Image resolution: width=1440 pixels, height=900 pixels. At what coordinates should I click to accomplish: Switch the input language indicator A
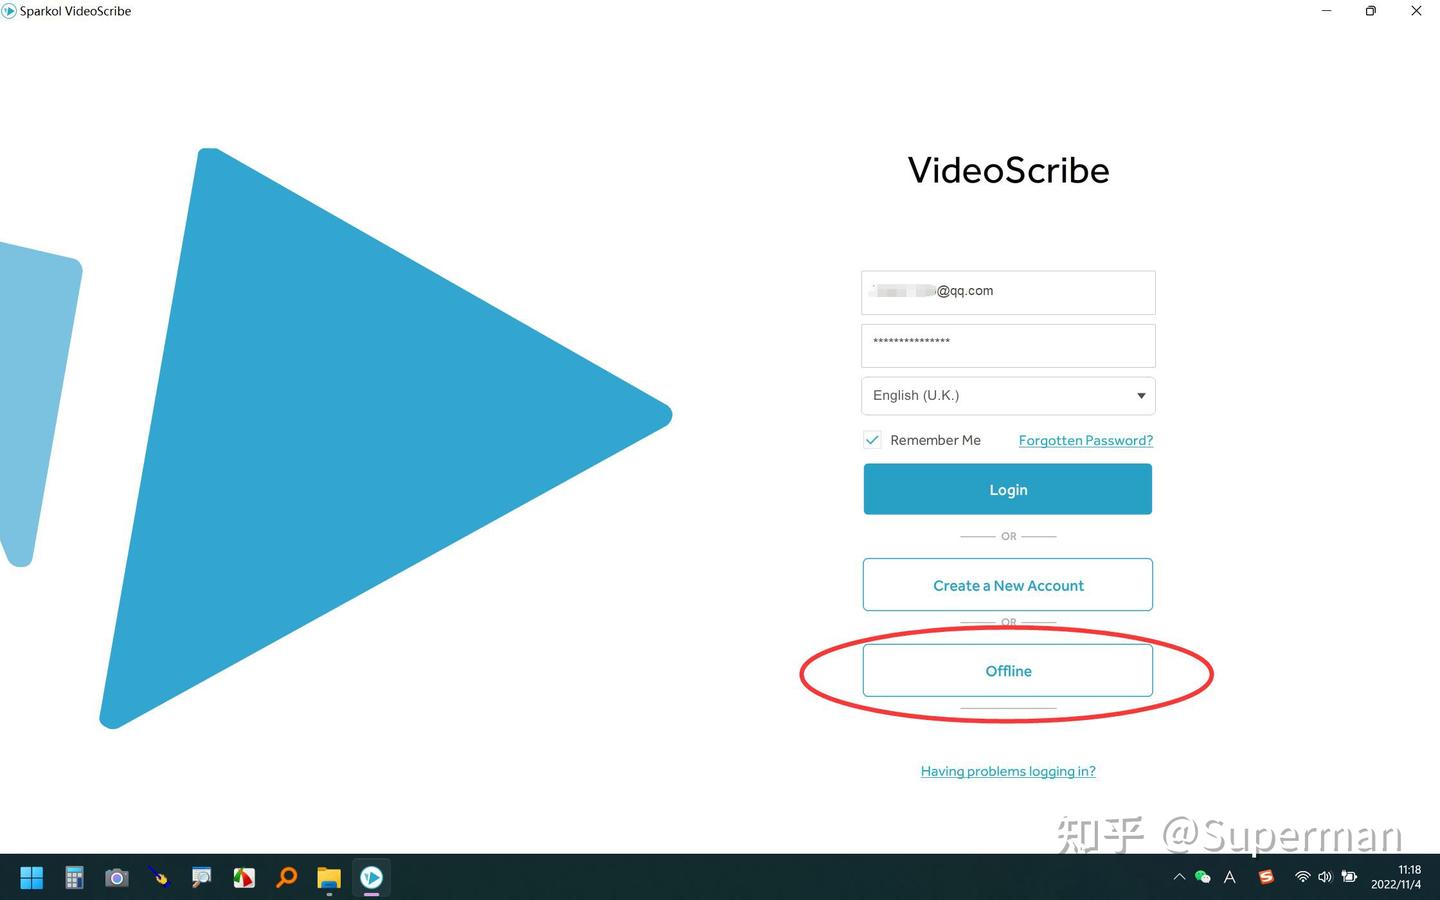pos(1230,877)
